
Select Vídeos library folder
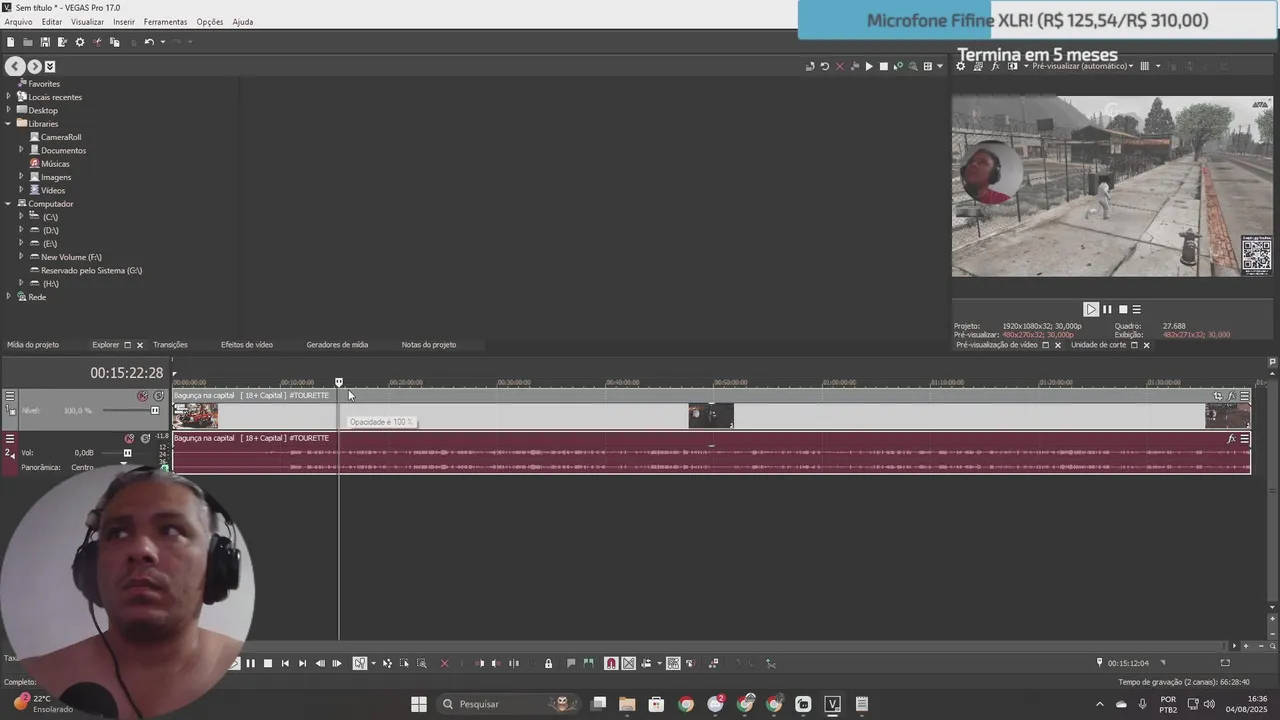click(53, 190)
